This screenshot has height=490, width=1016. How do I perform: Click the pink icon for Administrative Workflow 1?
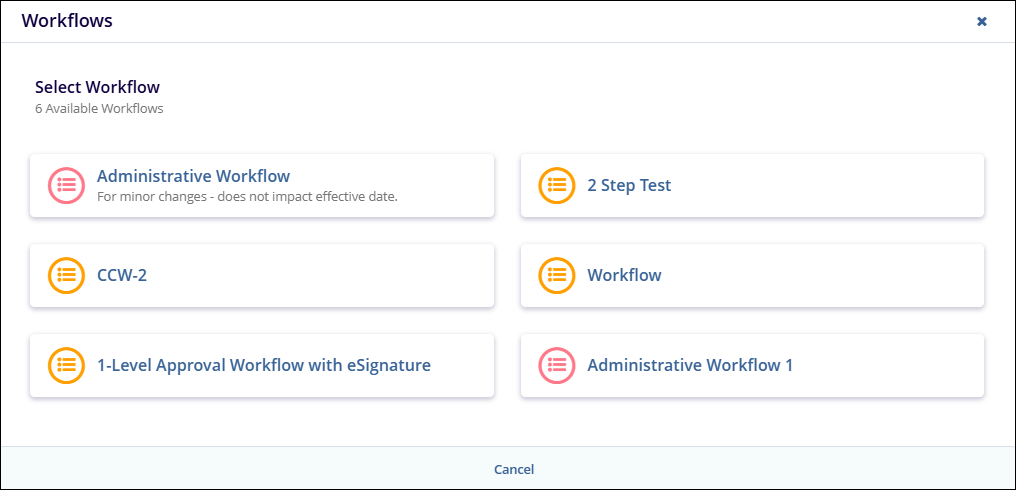click(x=557, y=365)
